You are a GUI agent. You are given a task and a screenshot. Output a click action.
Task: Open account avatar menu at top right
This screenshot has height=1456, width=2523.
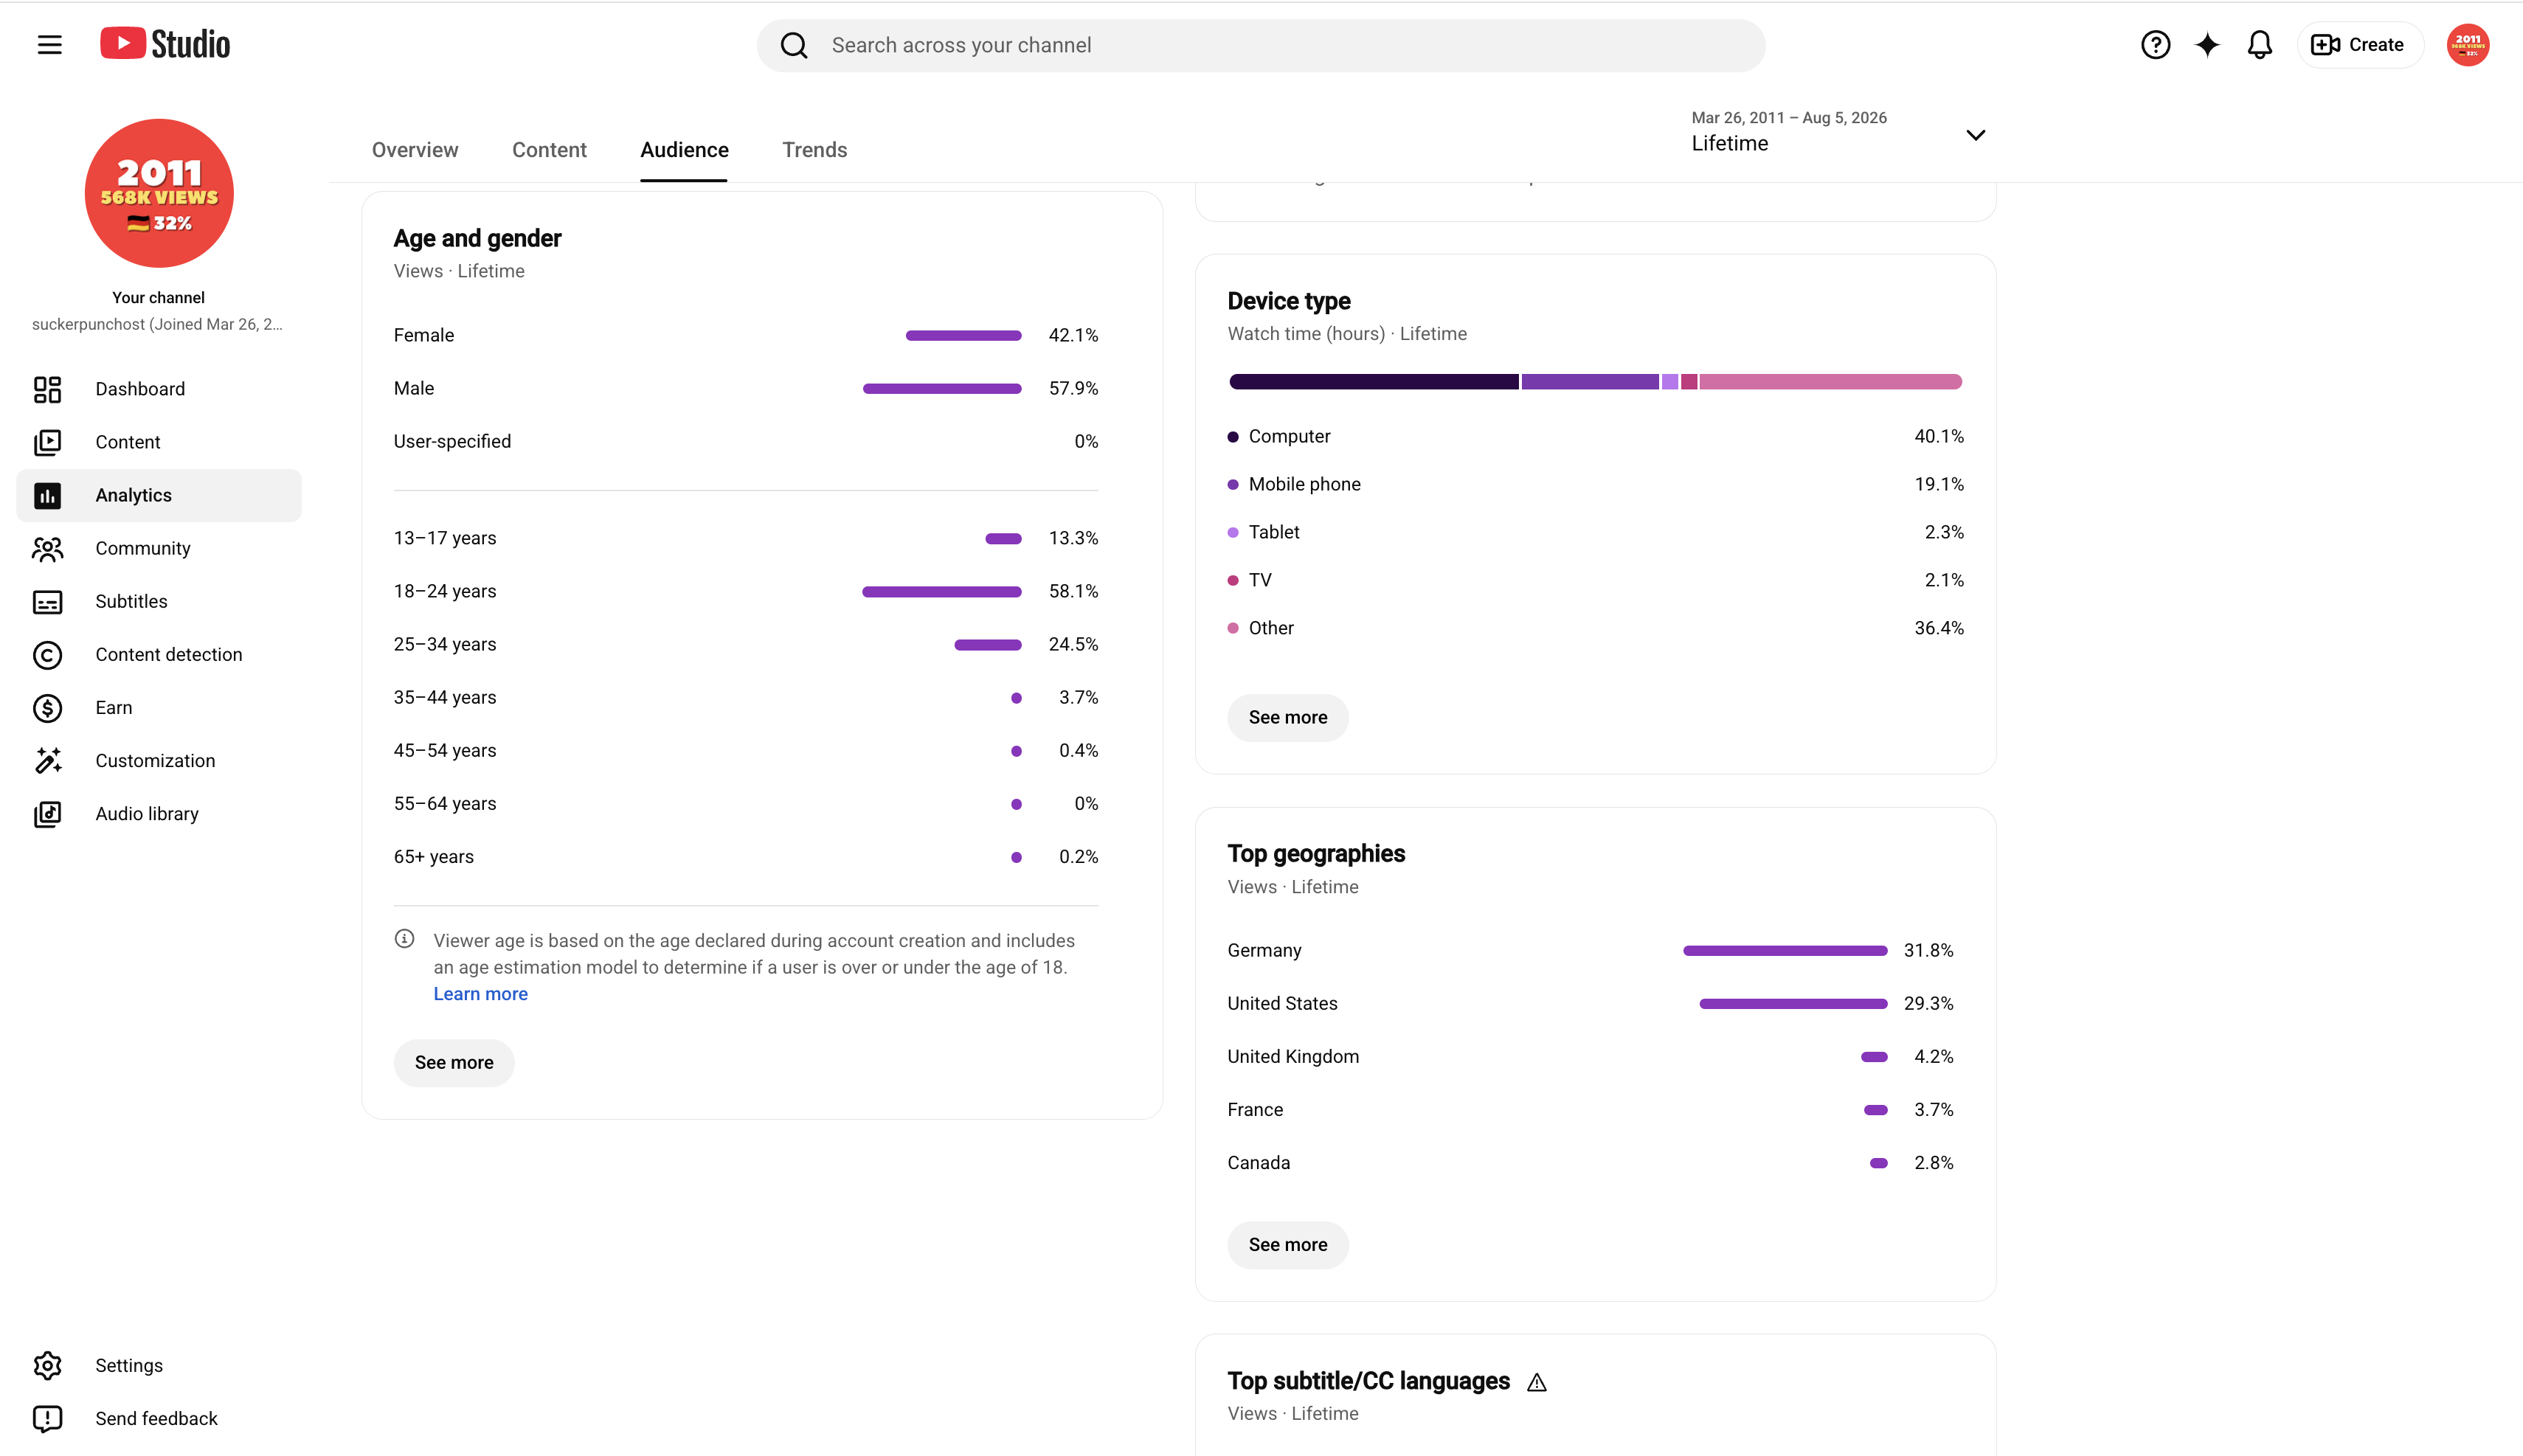(x=2467, y=45)
